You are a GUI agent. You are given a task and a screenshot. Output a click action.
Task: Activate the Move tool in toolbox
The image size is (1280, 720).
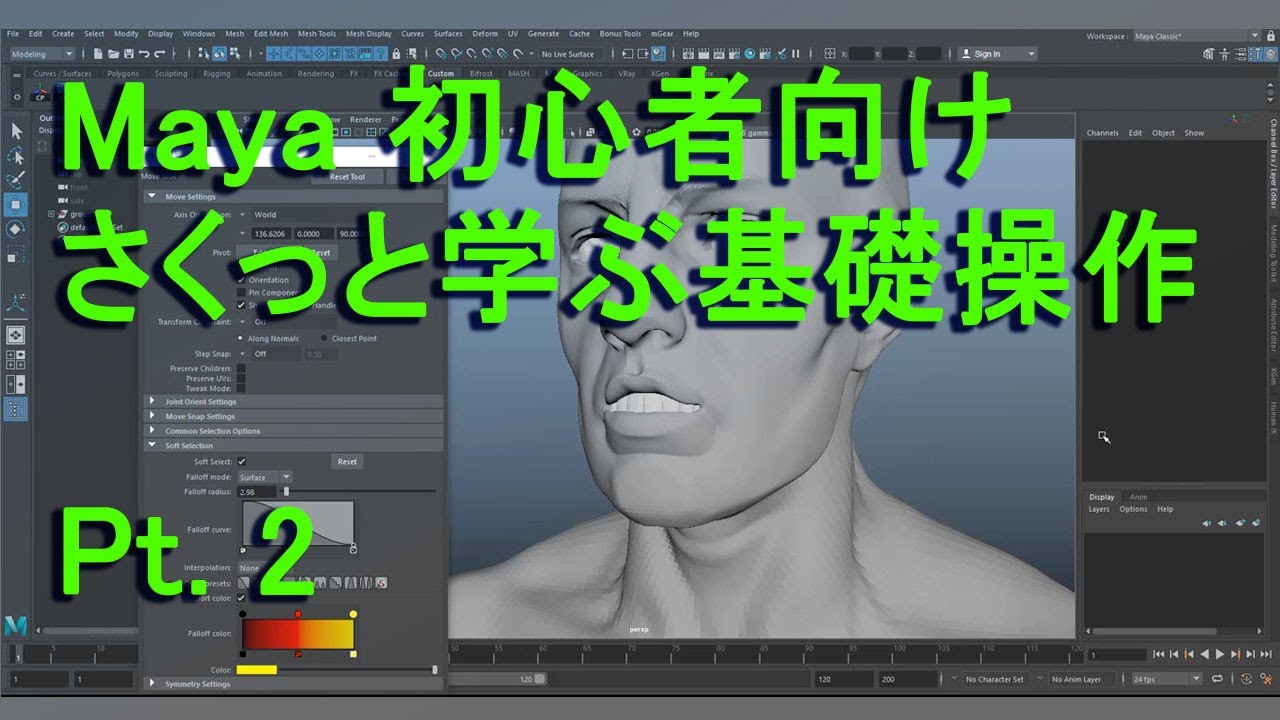(16, 205)
